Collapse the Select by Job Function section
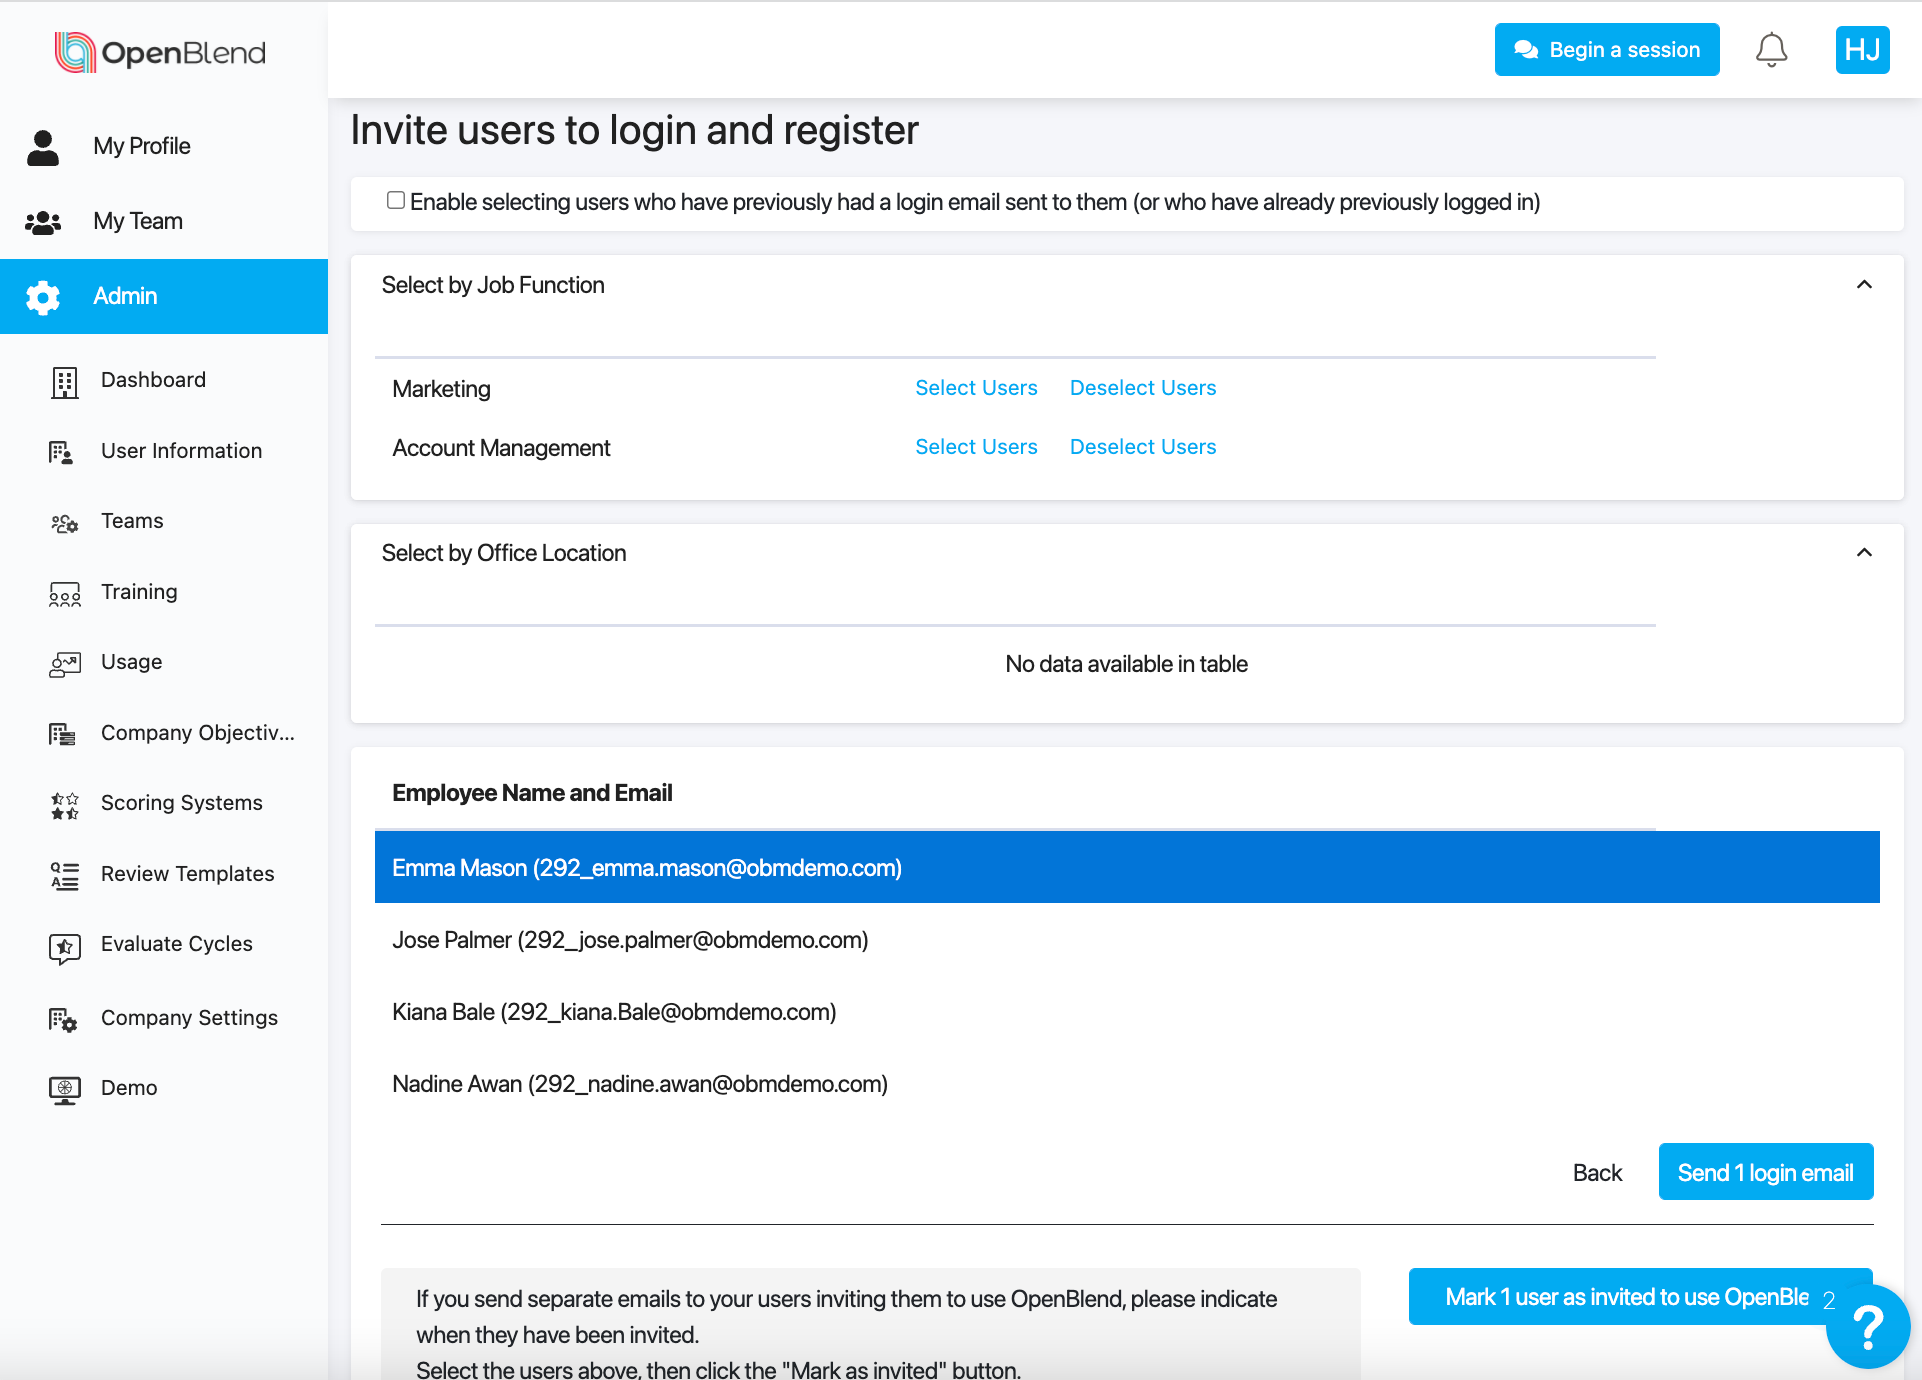Screen dimensions: 1922x1380 pos(1864,285)
